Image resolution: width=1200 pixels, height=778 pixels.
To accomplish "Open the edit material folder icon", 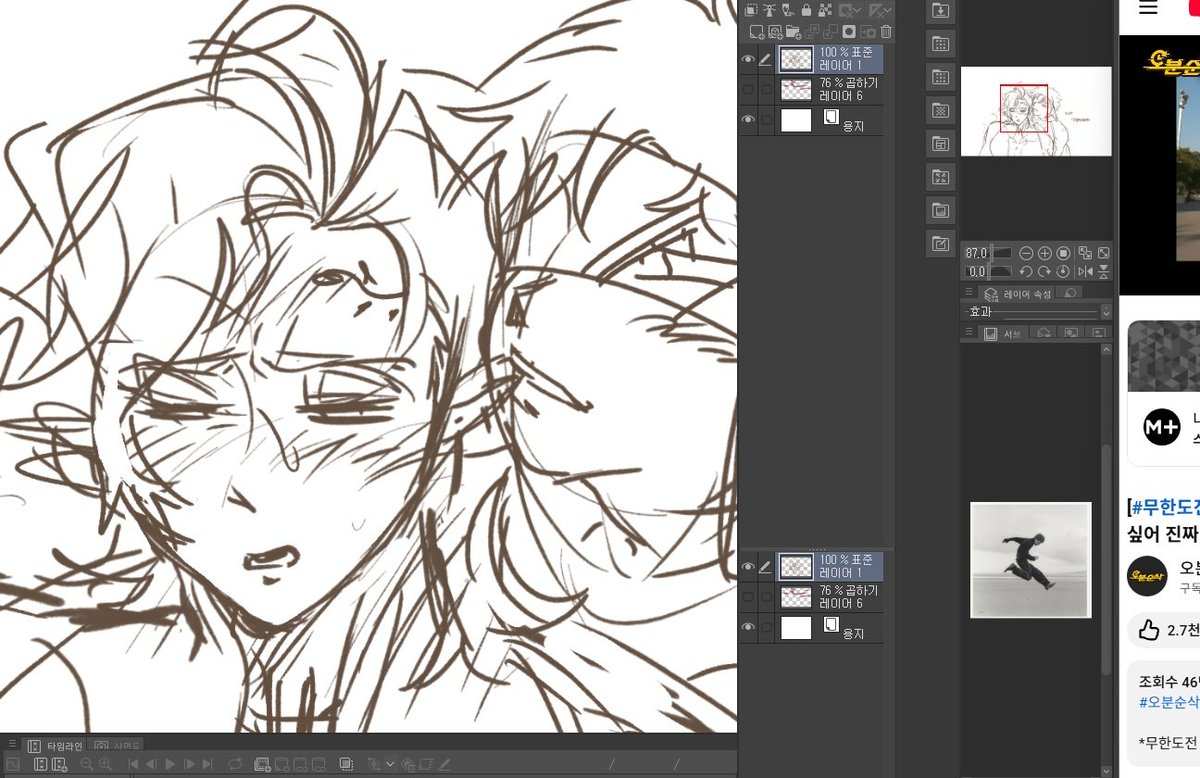I will [940, 243].
